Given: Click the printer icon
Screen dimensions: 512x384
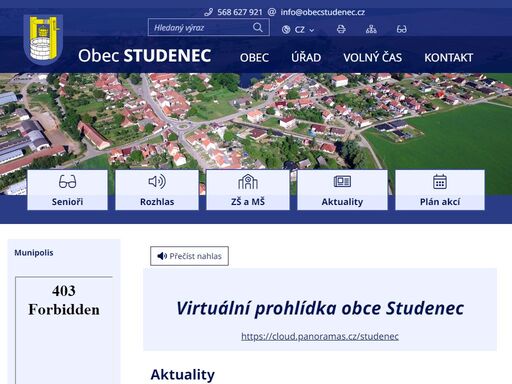Looking at the screenshot, I should pos(341,29).
